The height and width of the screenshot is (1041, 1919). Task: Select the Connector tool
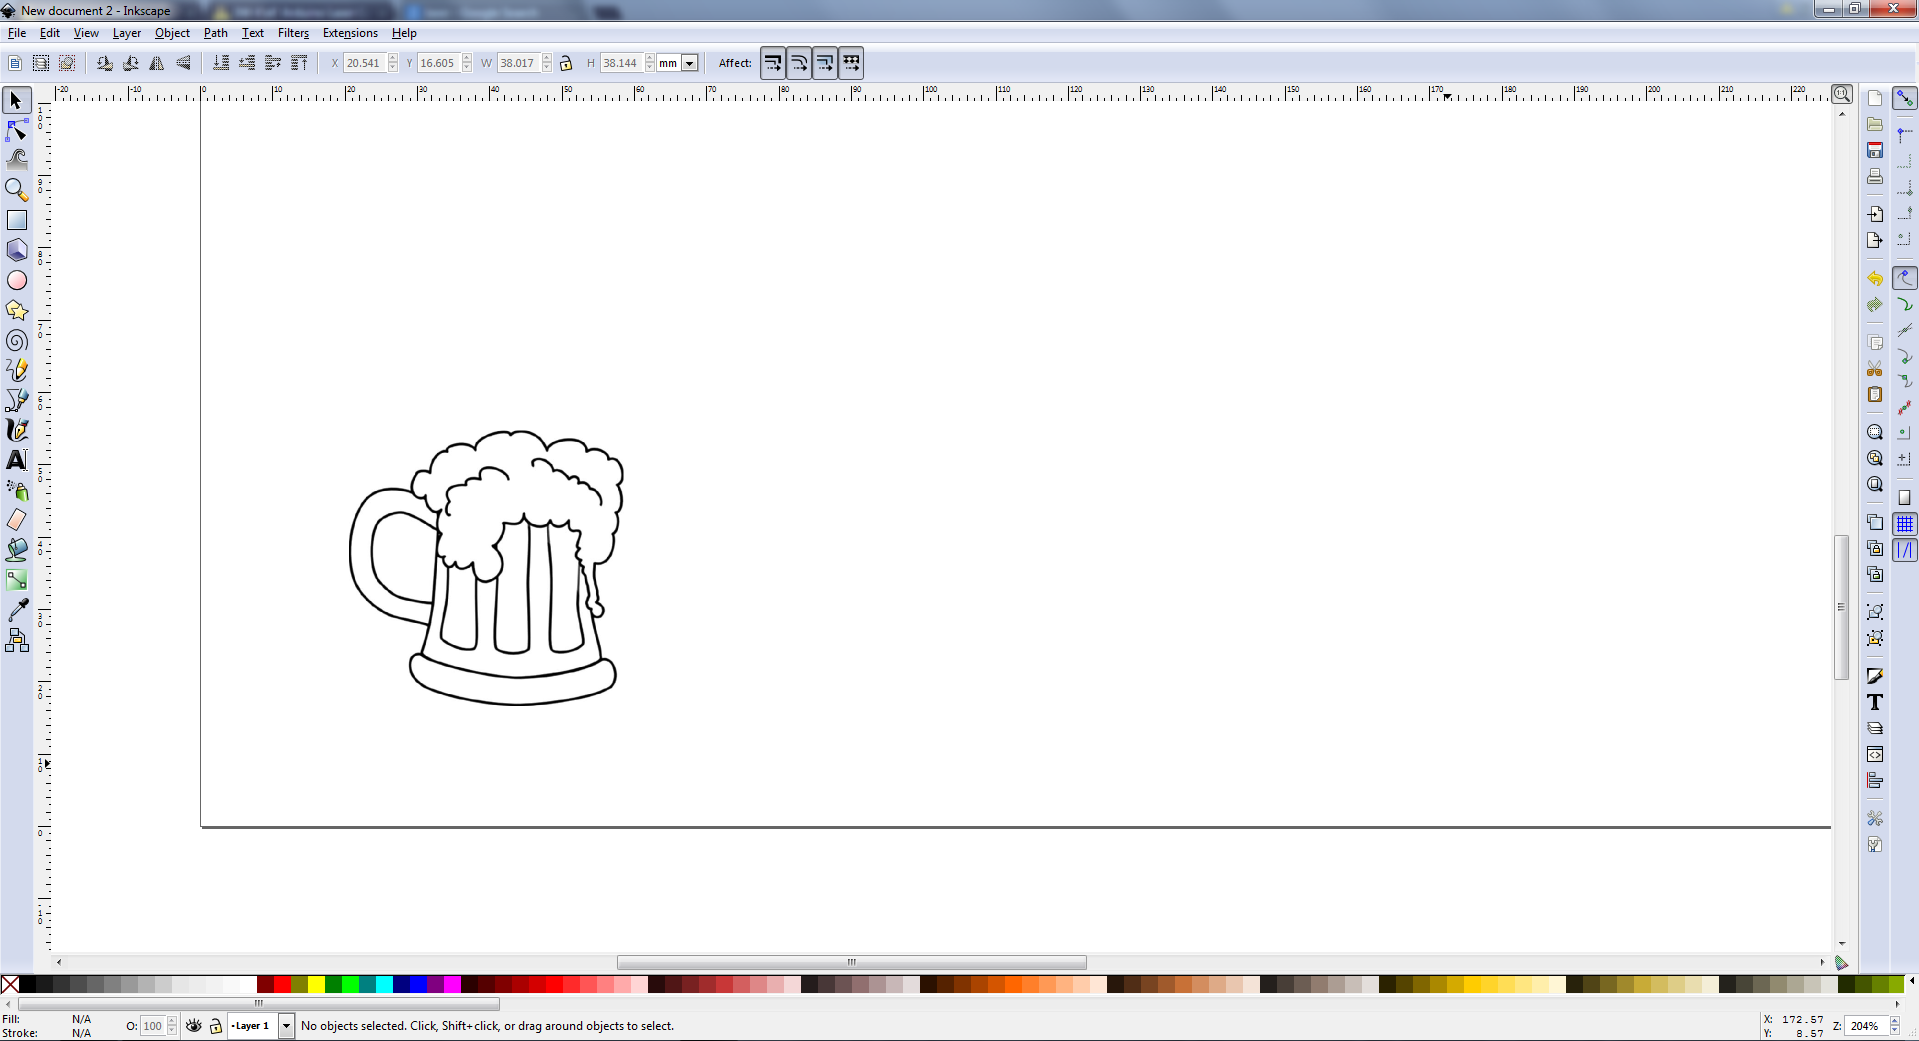point(16,640)
